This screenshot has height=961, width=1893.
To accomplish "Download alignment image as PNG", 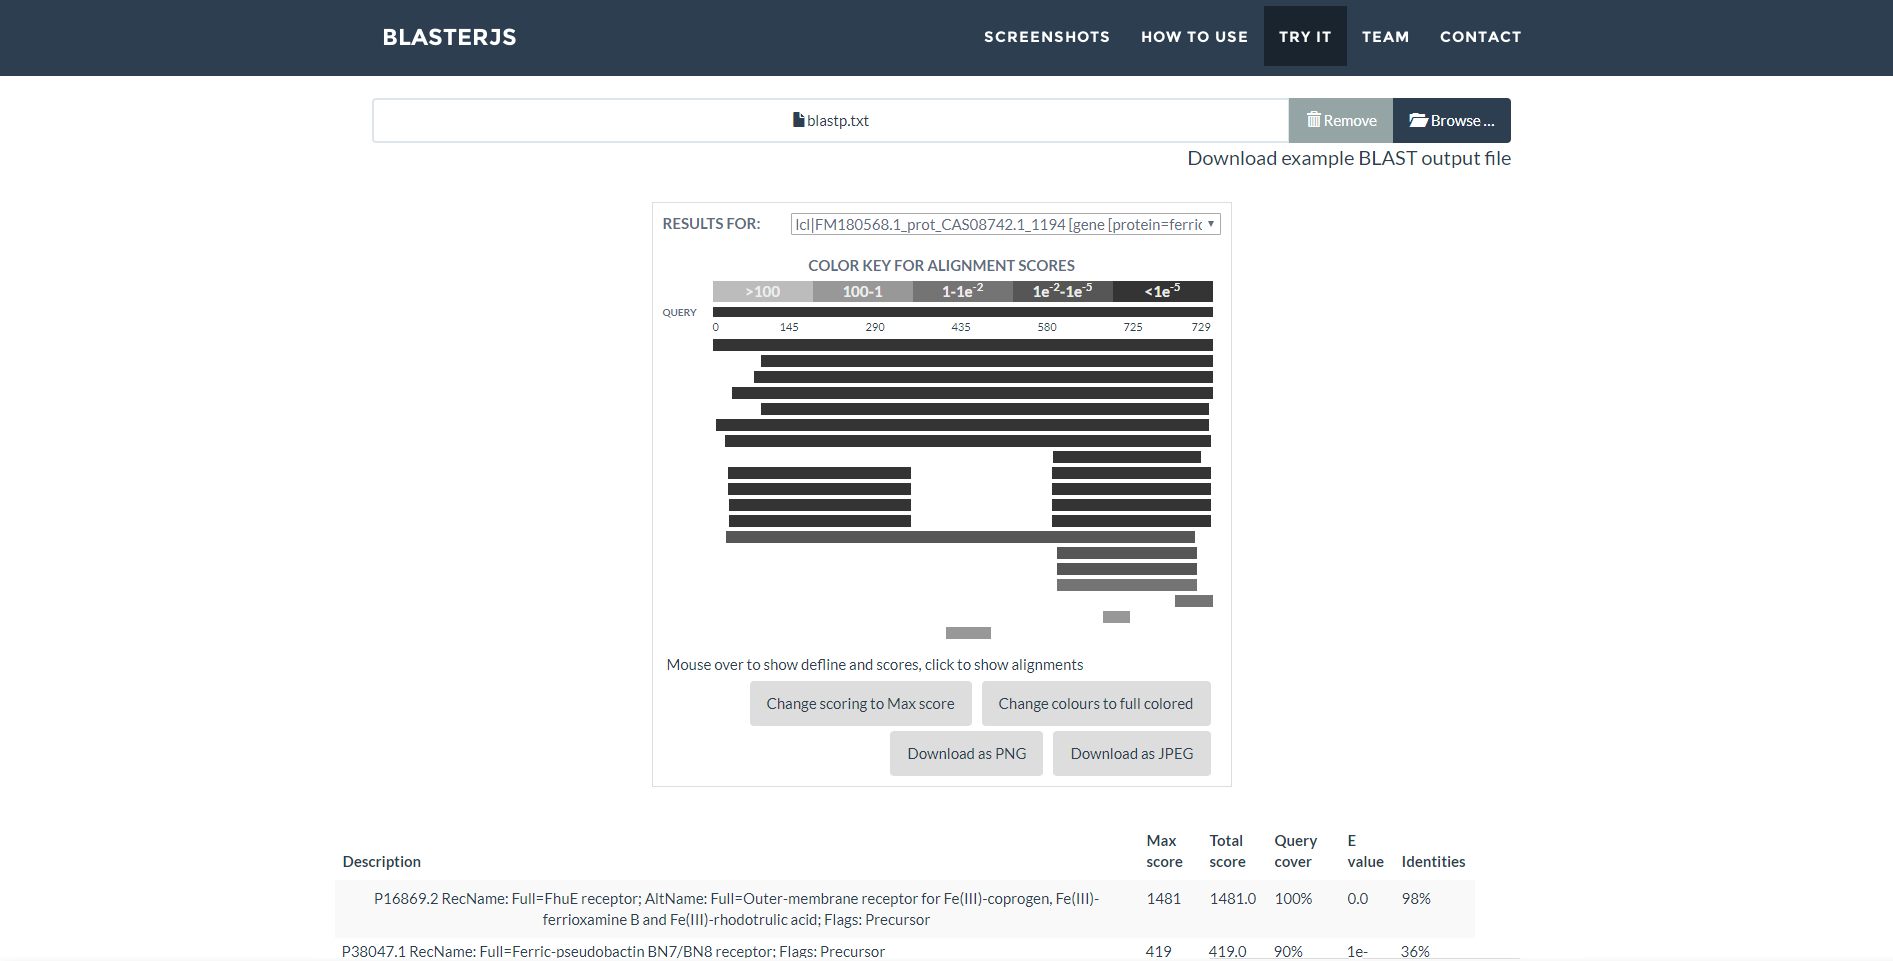I will (966, 754).
